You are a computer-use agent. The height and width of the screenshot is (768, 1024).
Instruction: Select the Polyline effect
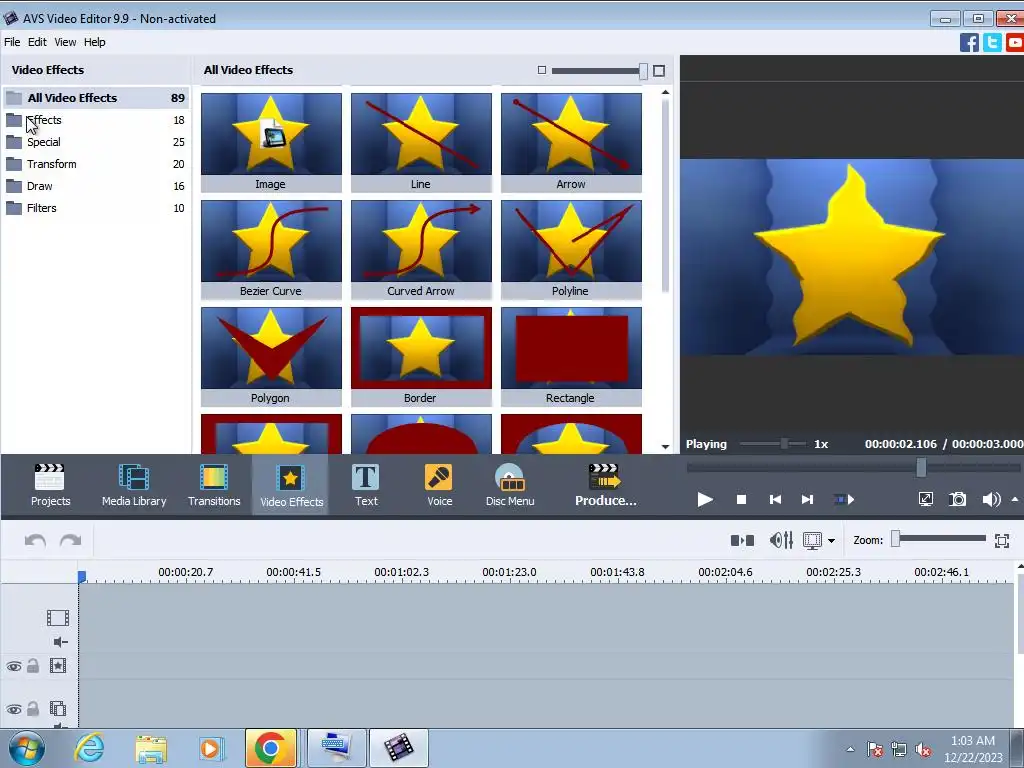tap(571, 249)
